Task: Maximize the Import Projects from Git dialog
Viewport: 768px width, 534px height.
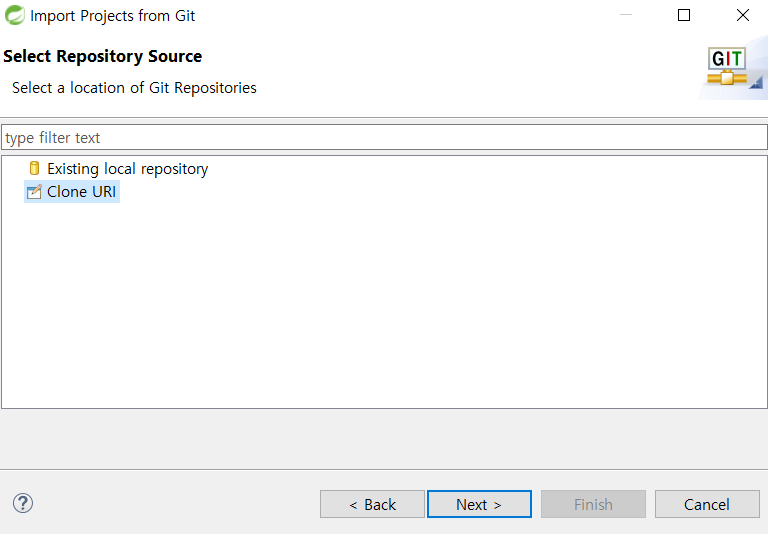Action: [684, 15]
